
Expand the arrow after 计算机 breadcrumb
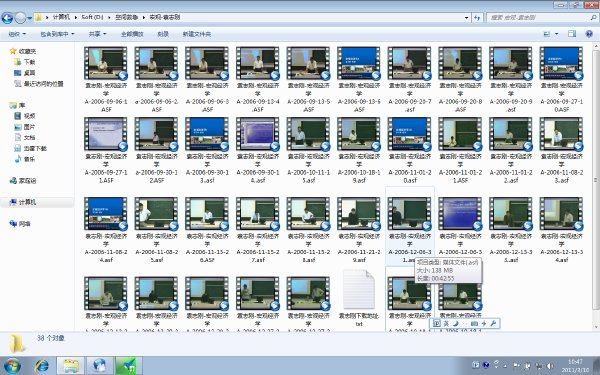point(75,17)
